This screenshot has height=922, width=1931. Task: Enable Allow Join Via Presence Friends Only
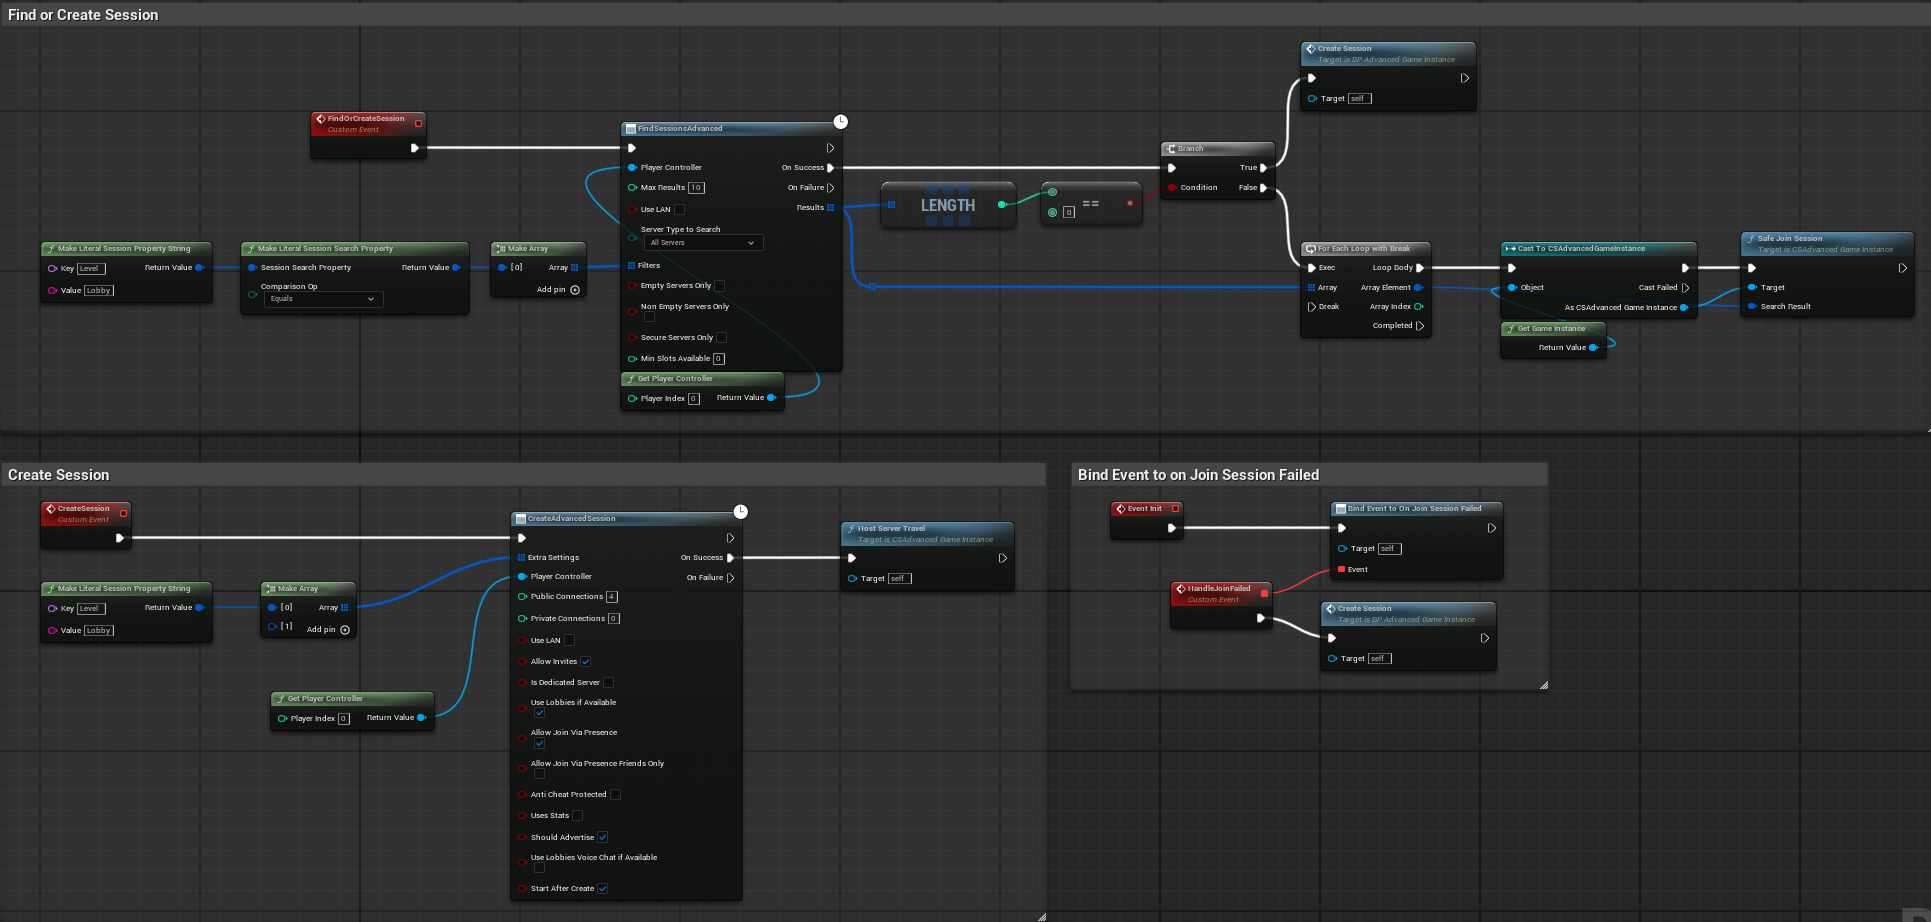(x=540, y=774)
